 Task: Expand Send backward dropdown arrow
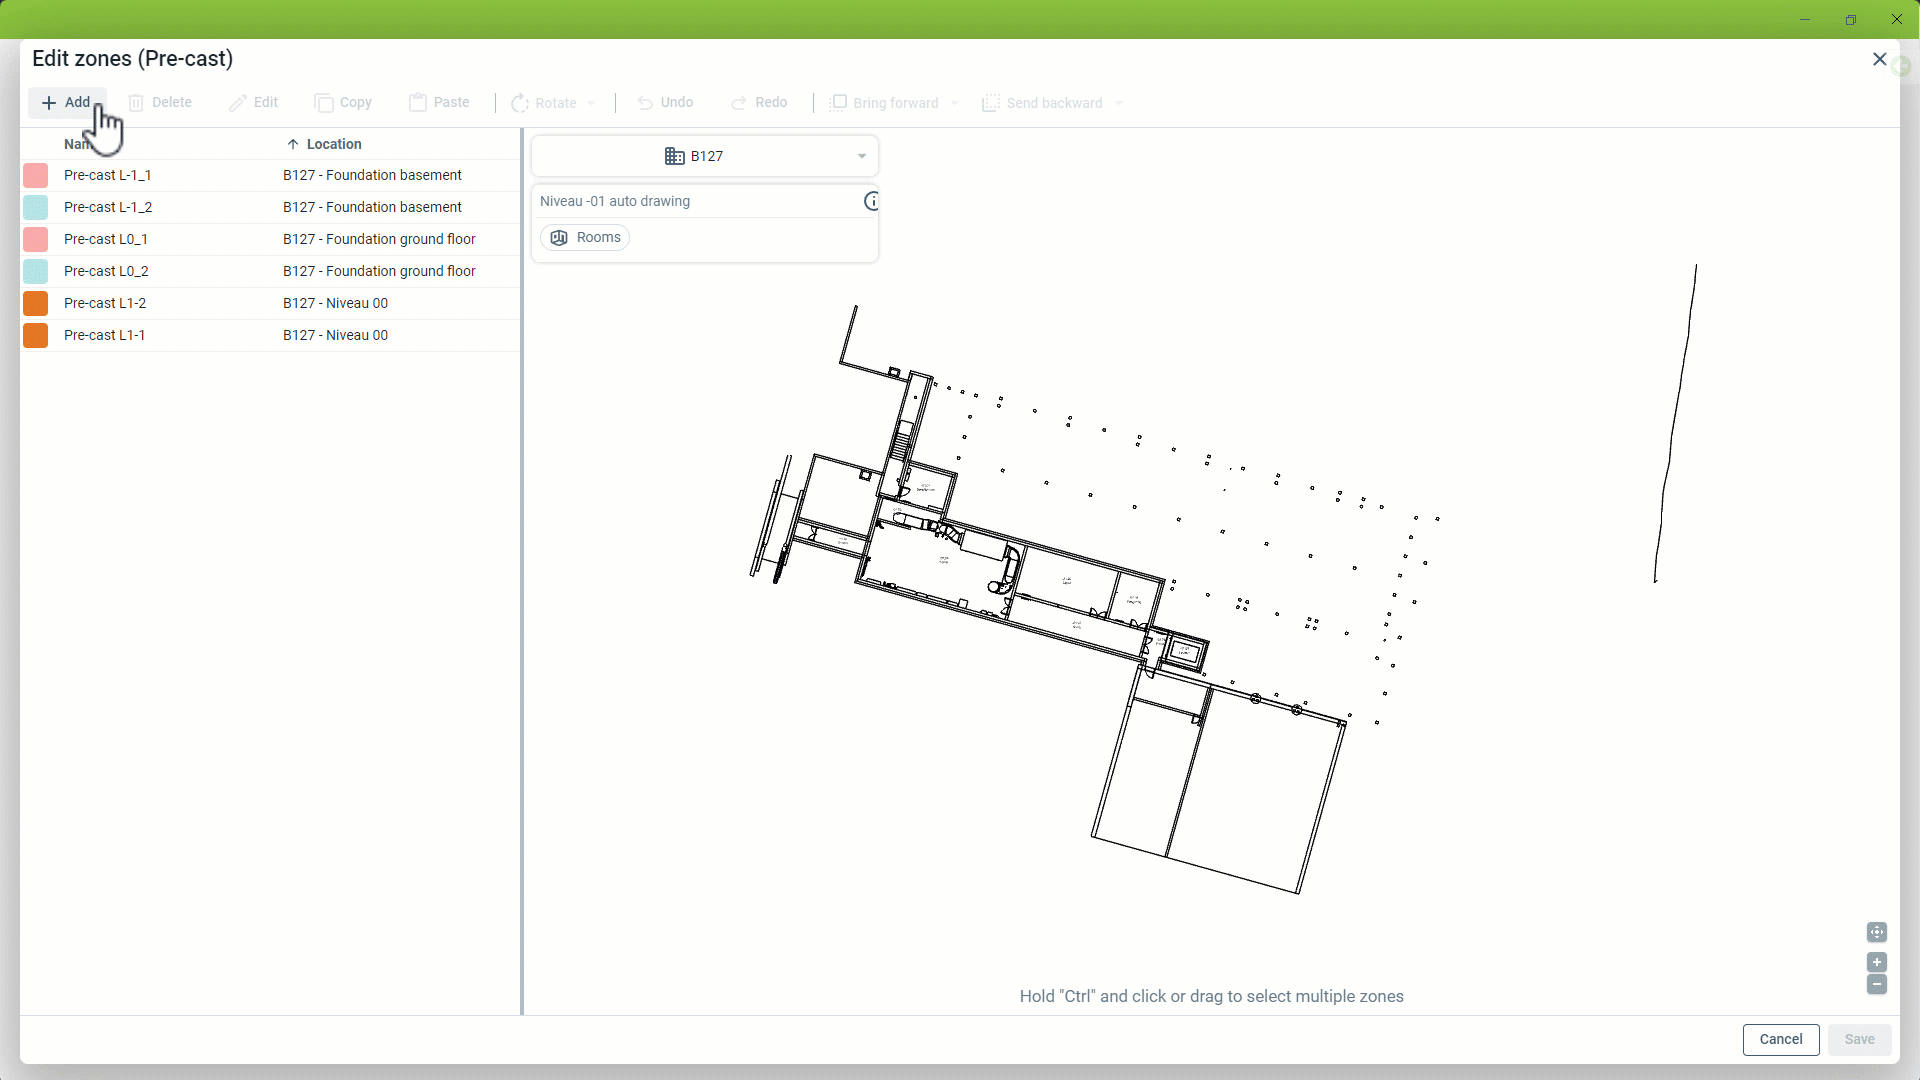(1119, 104)
